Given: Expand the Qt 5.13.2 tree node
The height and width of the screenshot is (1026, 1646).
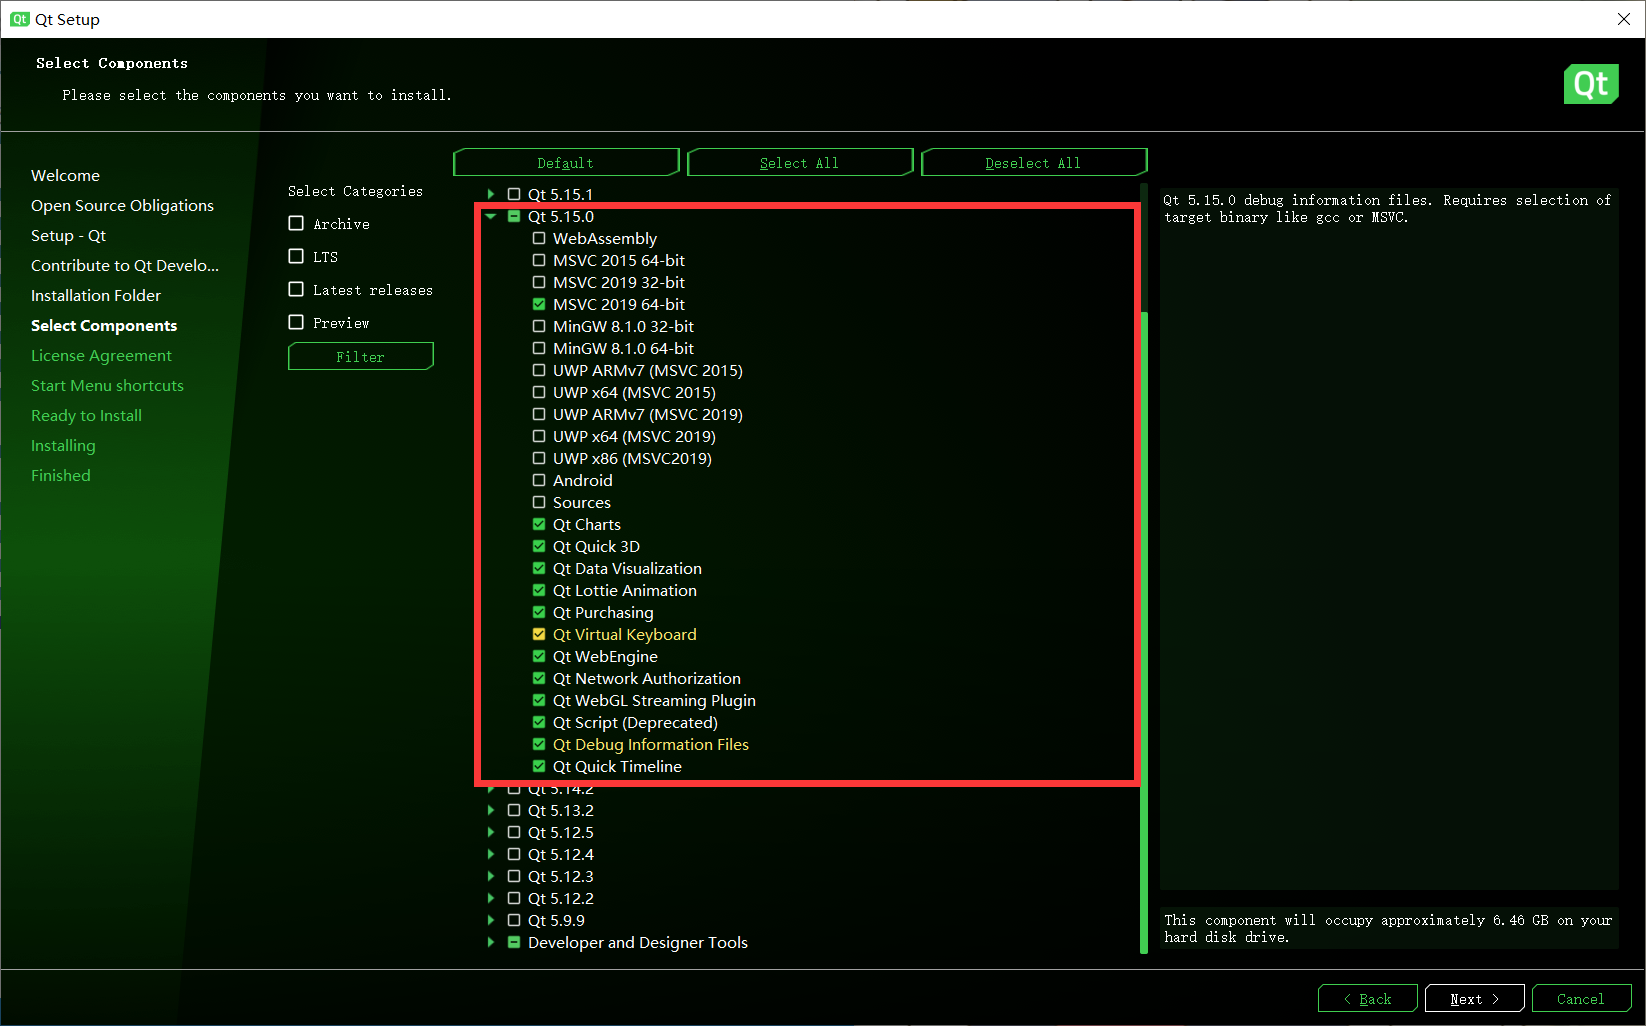Looking at the screenshot, I should pos(491,810).
